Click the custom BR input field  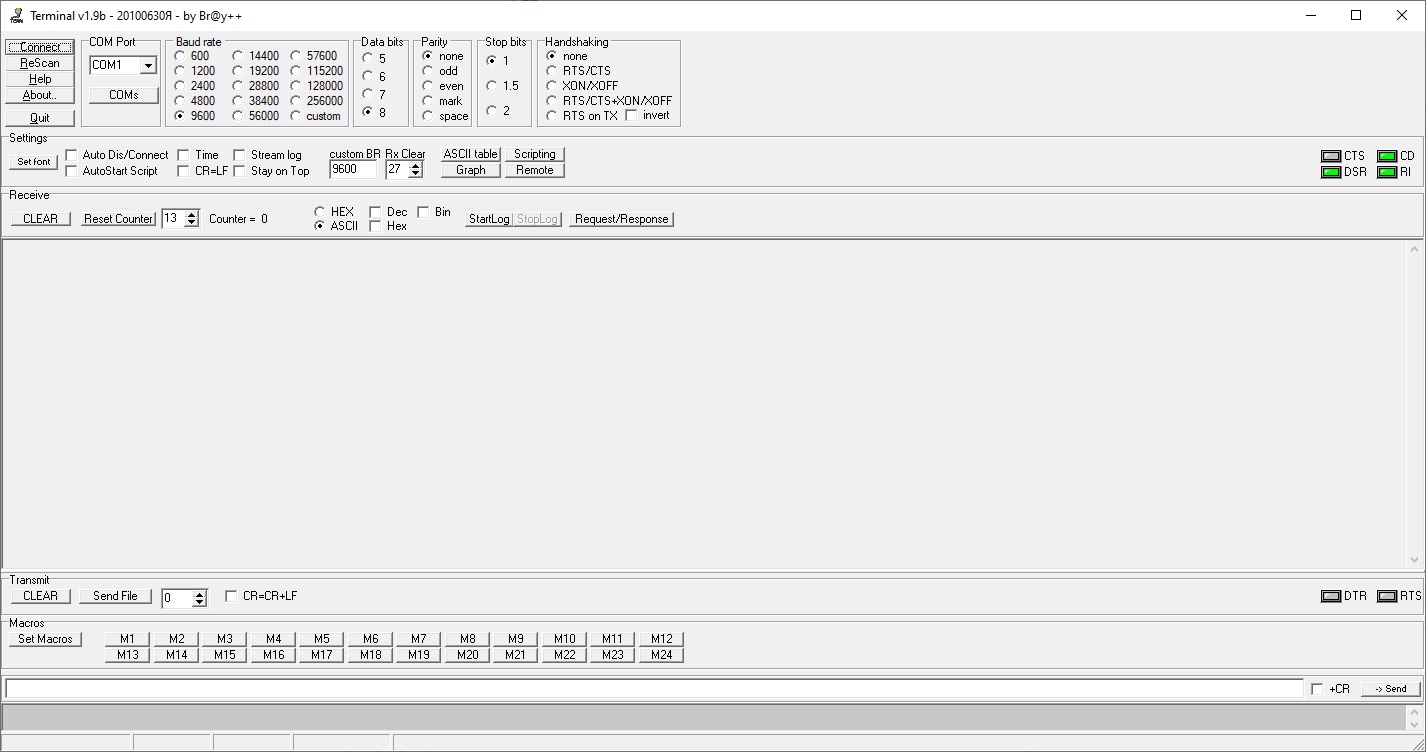point(353,170)
